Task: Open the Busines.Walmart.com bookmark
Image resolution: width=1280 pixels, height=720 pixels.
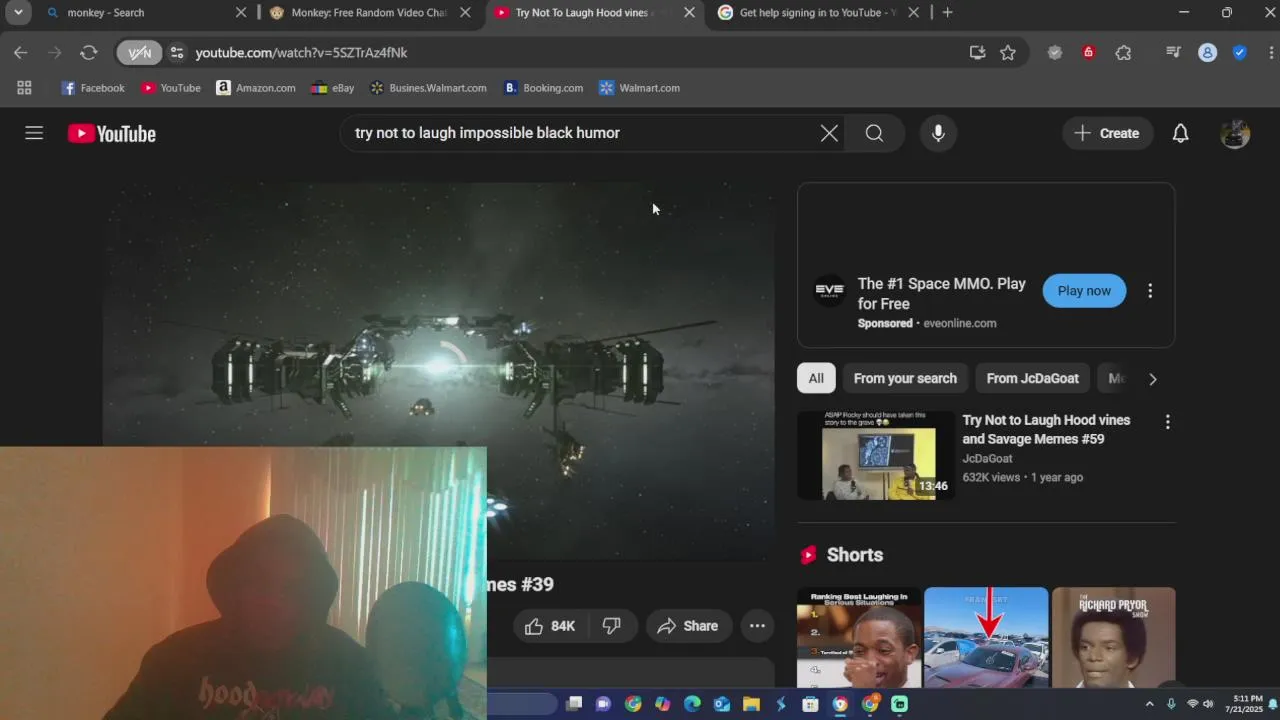Action: (x=428, y=88)
